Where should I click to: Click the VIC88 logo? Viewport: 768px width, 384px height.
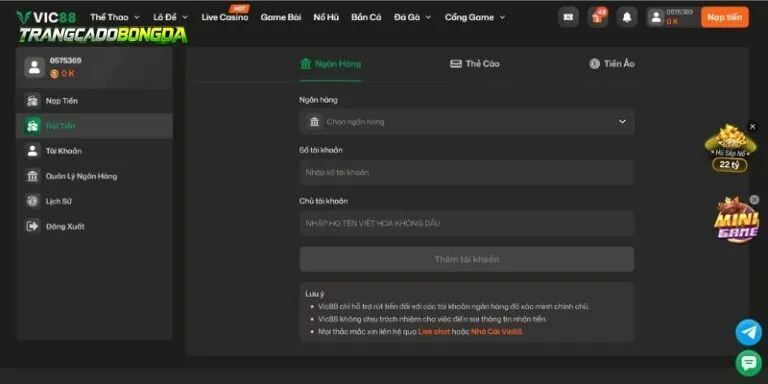[x=46, y=18]
